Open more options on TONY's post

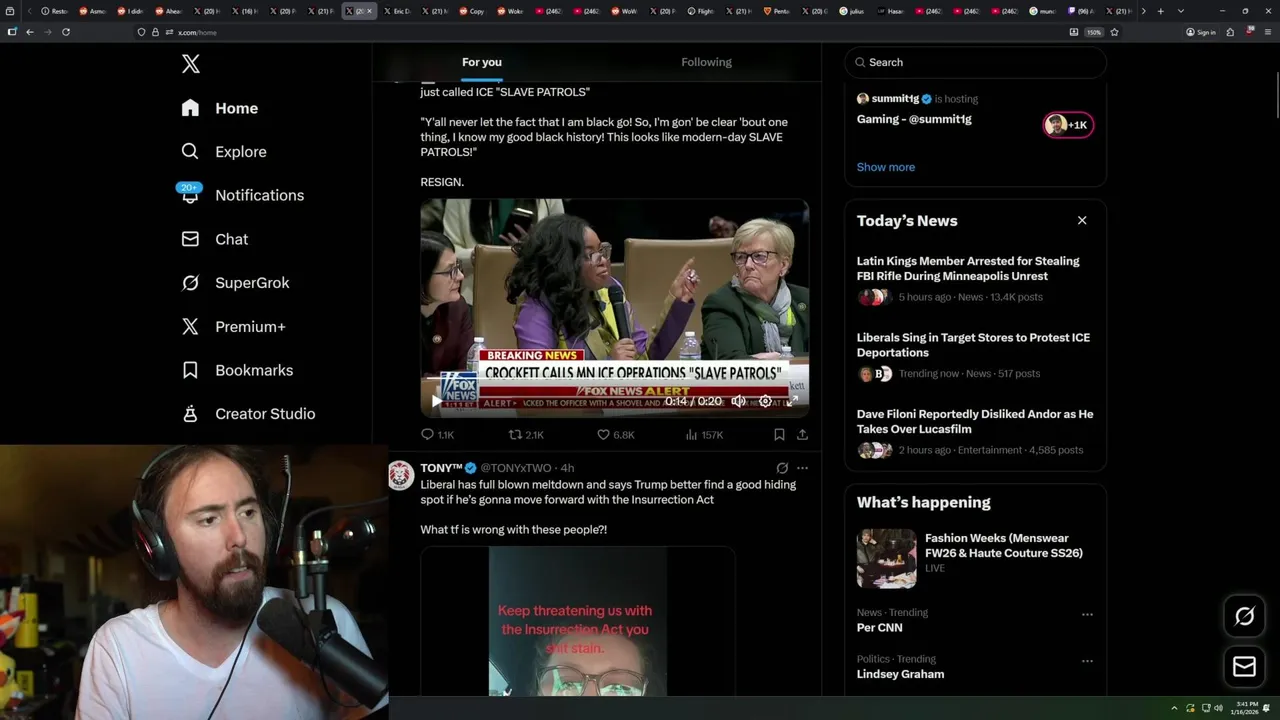click(x=802, y=468)
